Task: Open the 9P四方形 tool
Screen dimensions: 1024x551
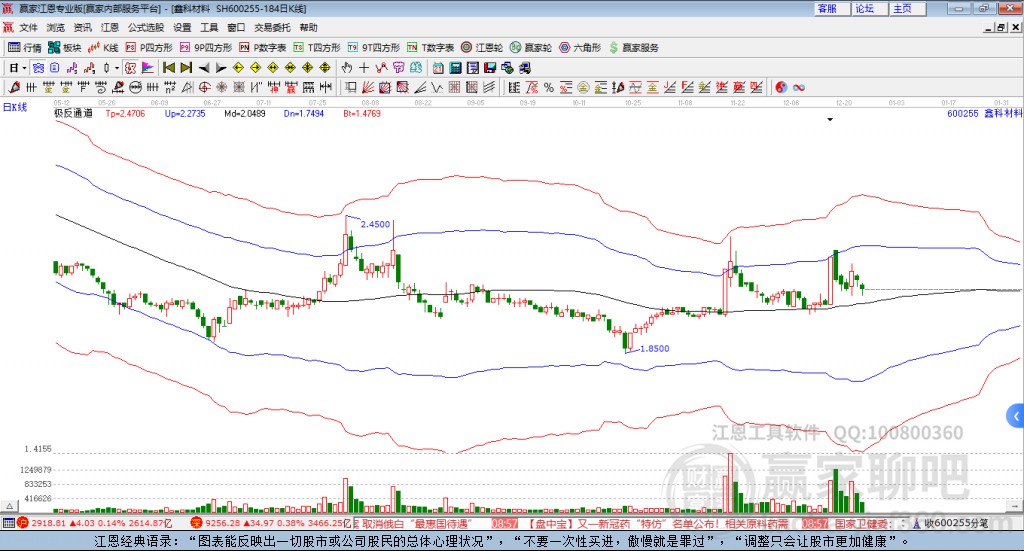Action: (x=206, y=48)
